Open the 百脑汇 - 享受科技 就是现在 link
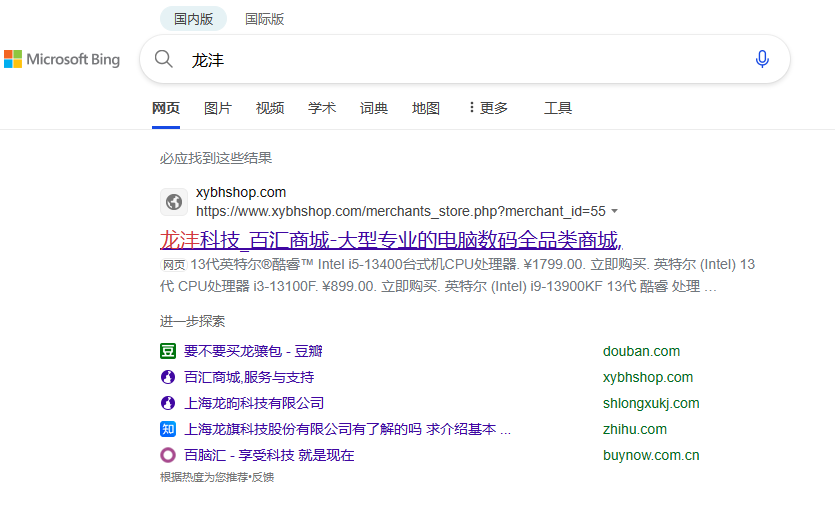Screen dimensions: 835x508 pos(269,455)
